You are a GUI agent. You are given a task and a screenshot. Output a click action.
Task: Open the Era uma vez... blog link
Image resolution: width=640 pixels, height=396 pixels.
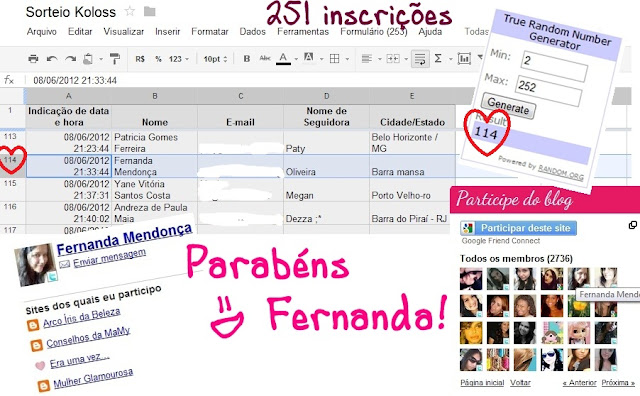[x=79, y=360]
